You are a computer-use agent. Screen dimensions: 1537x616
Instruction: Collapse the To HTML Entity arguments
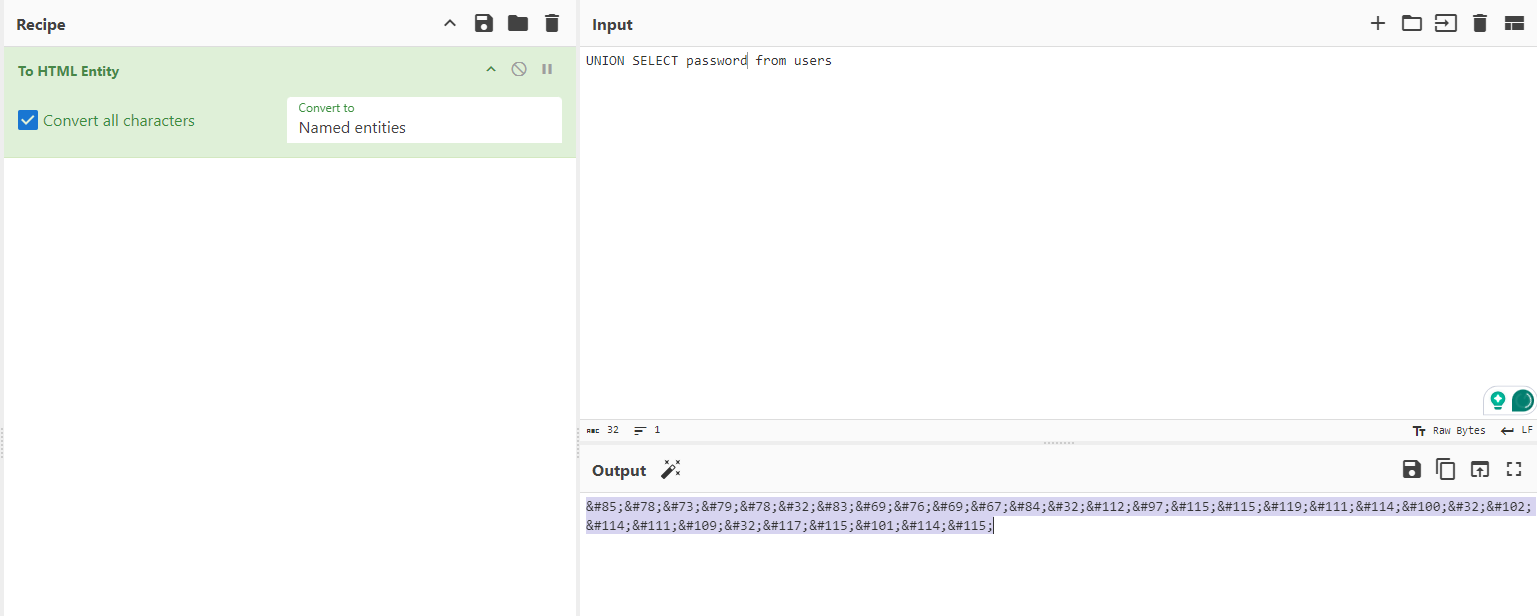(x=490, y=70)
